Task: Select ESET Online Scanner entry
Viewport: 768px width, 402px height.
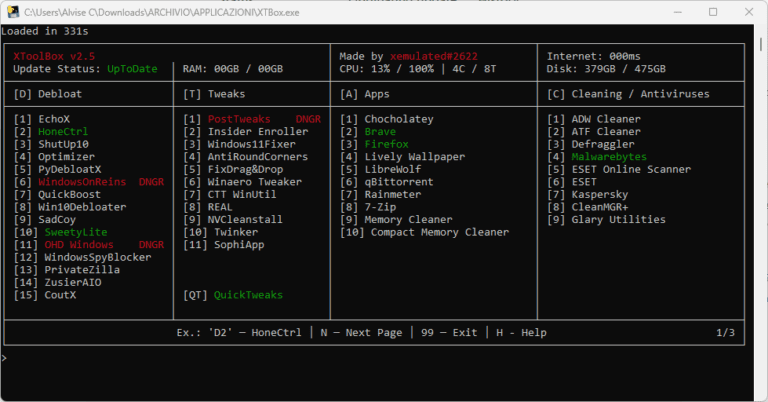Action: pos(619,169)
